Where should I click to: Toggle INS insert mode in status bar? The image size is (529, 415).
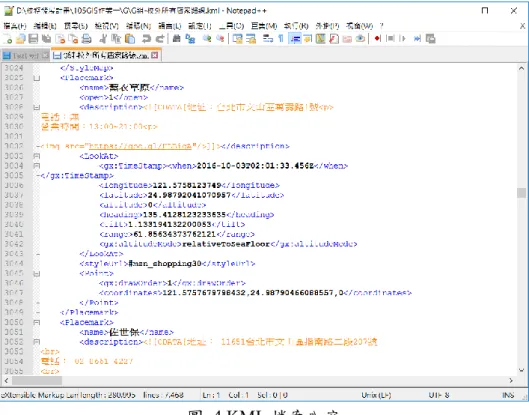point(508,395)
